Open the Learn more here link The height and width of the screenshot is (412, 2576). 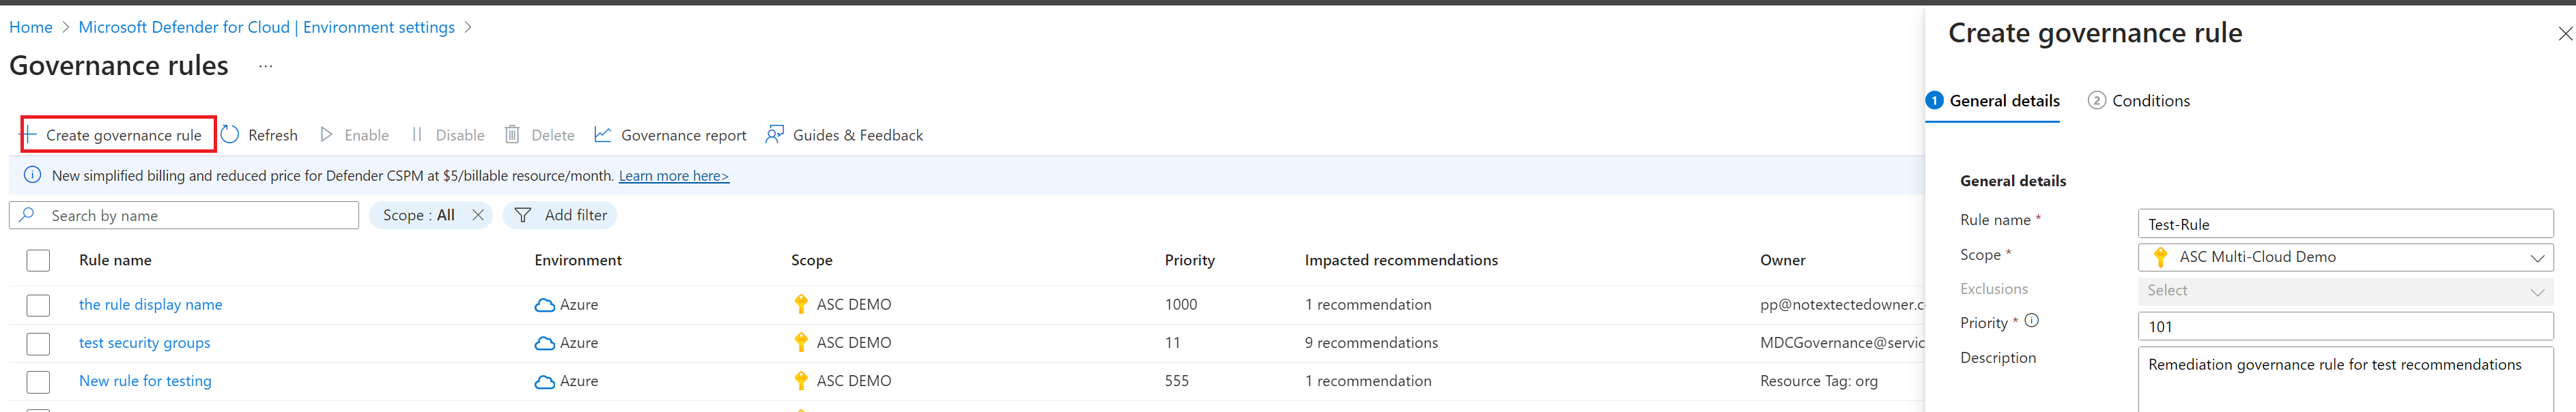point(673,176)
